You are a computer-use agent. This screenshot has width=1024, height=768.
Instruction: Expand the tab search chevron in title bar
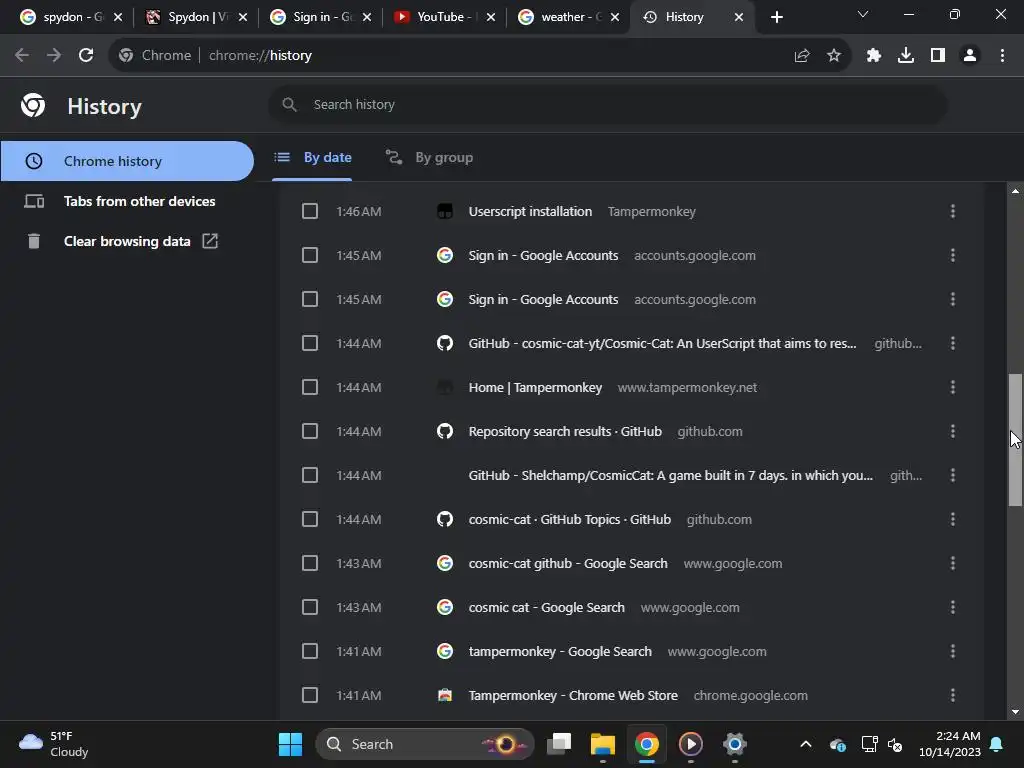coord(863,14)
